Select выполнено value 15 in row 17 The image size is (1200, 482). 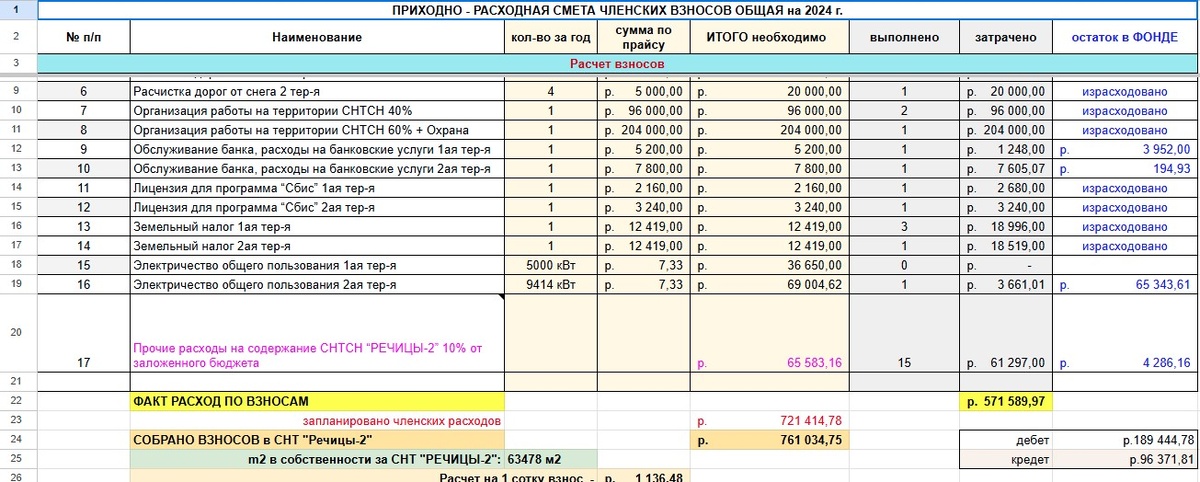point(904,333)
